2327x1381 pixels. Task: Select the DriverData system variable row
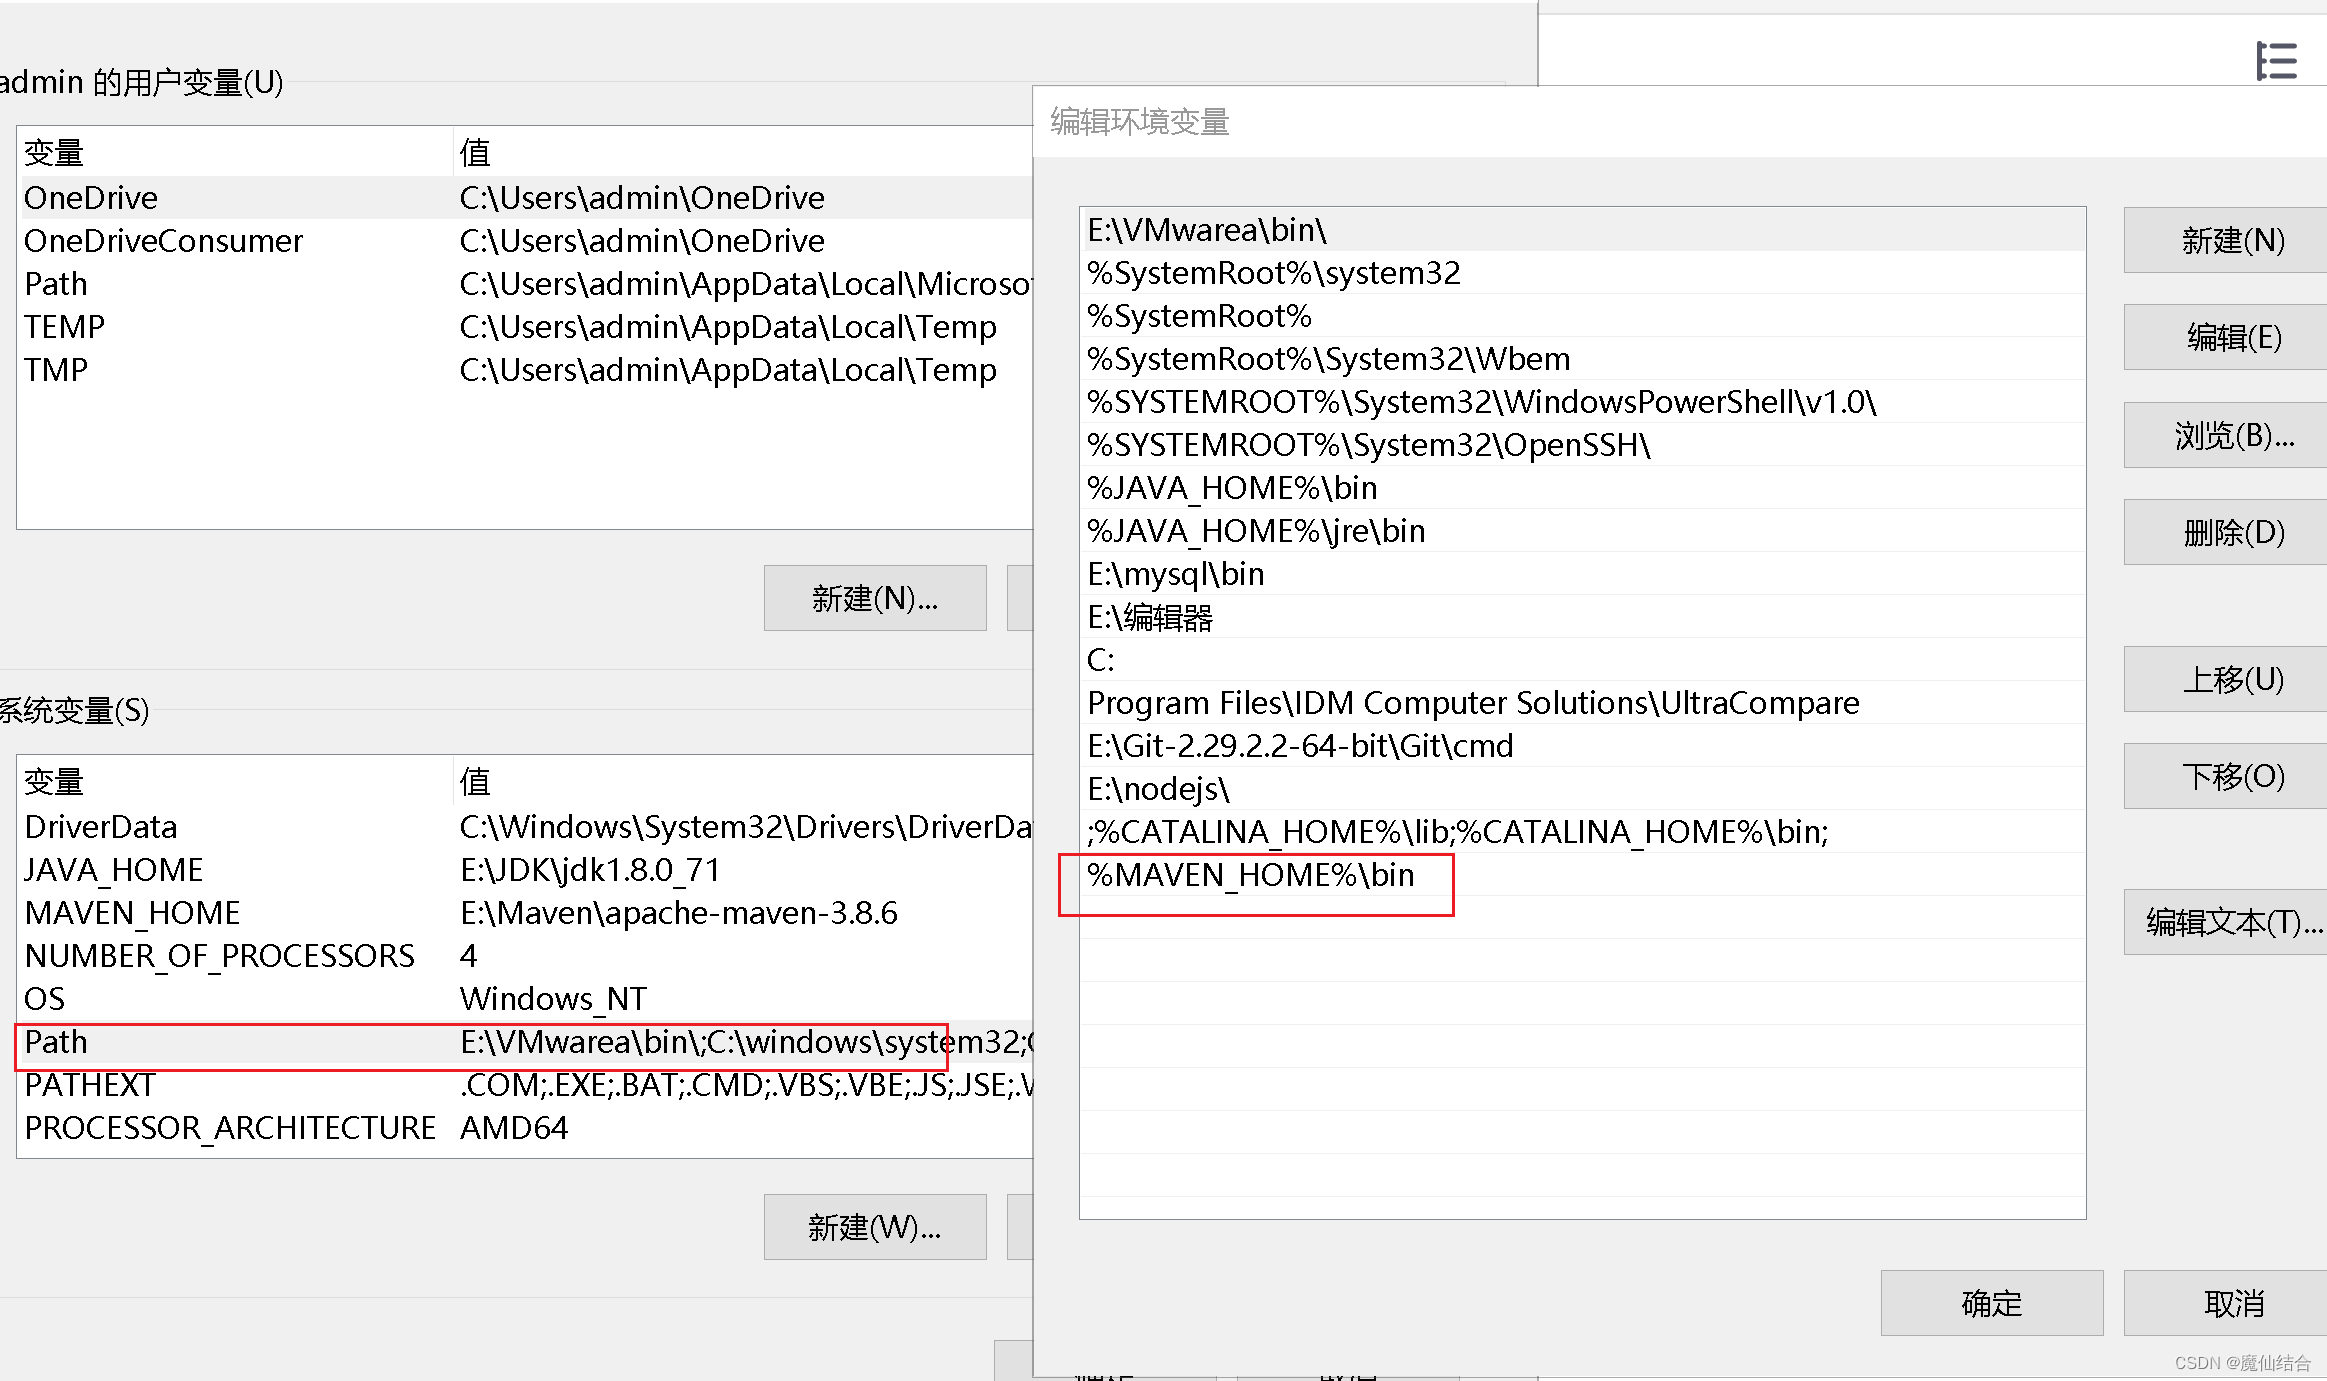click(x=525, y=827)
